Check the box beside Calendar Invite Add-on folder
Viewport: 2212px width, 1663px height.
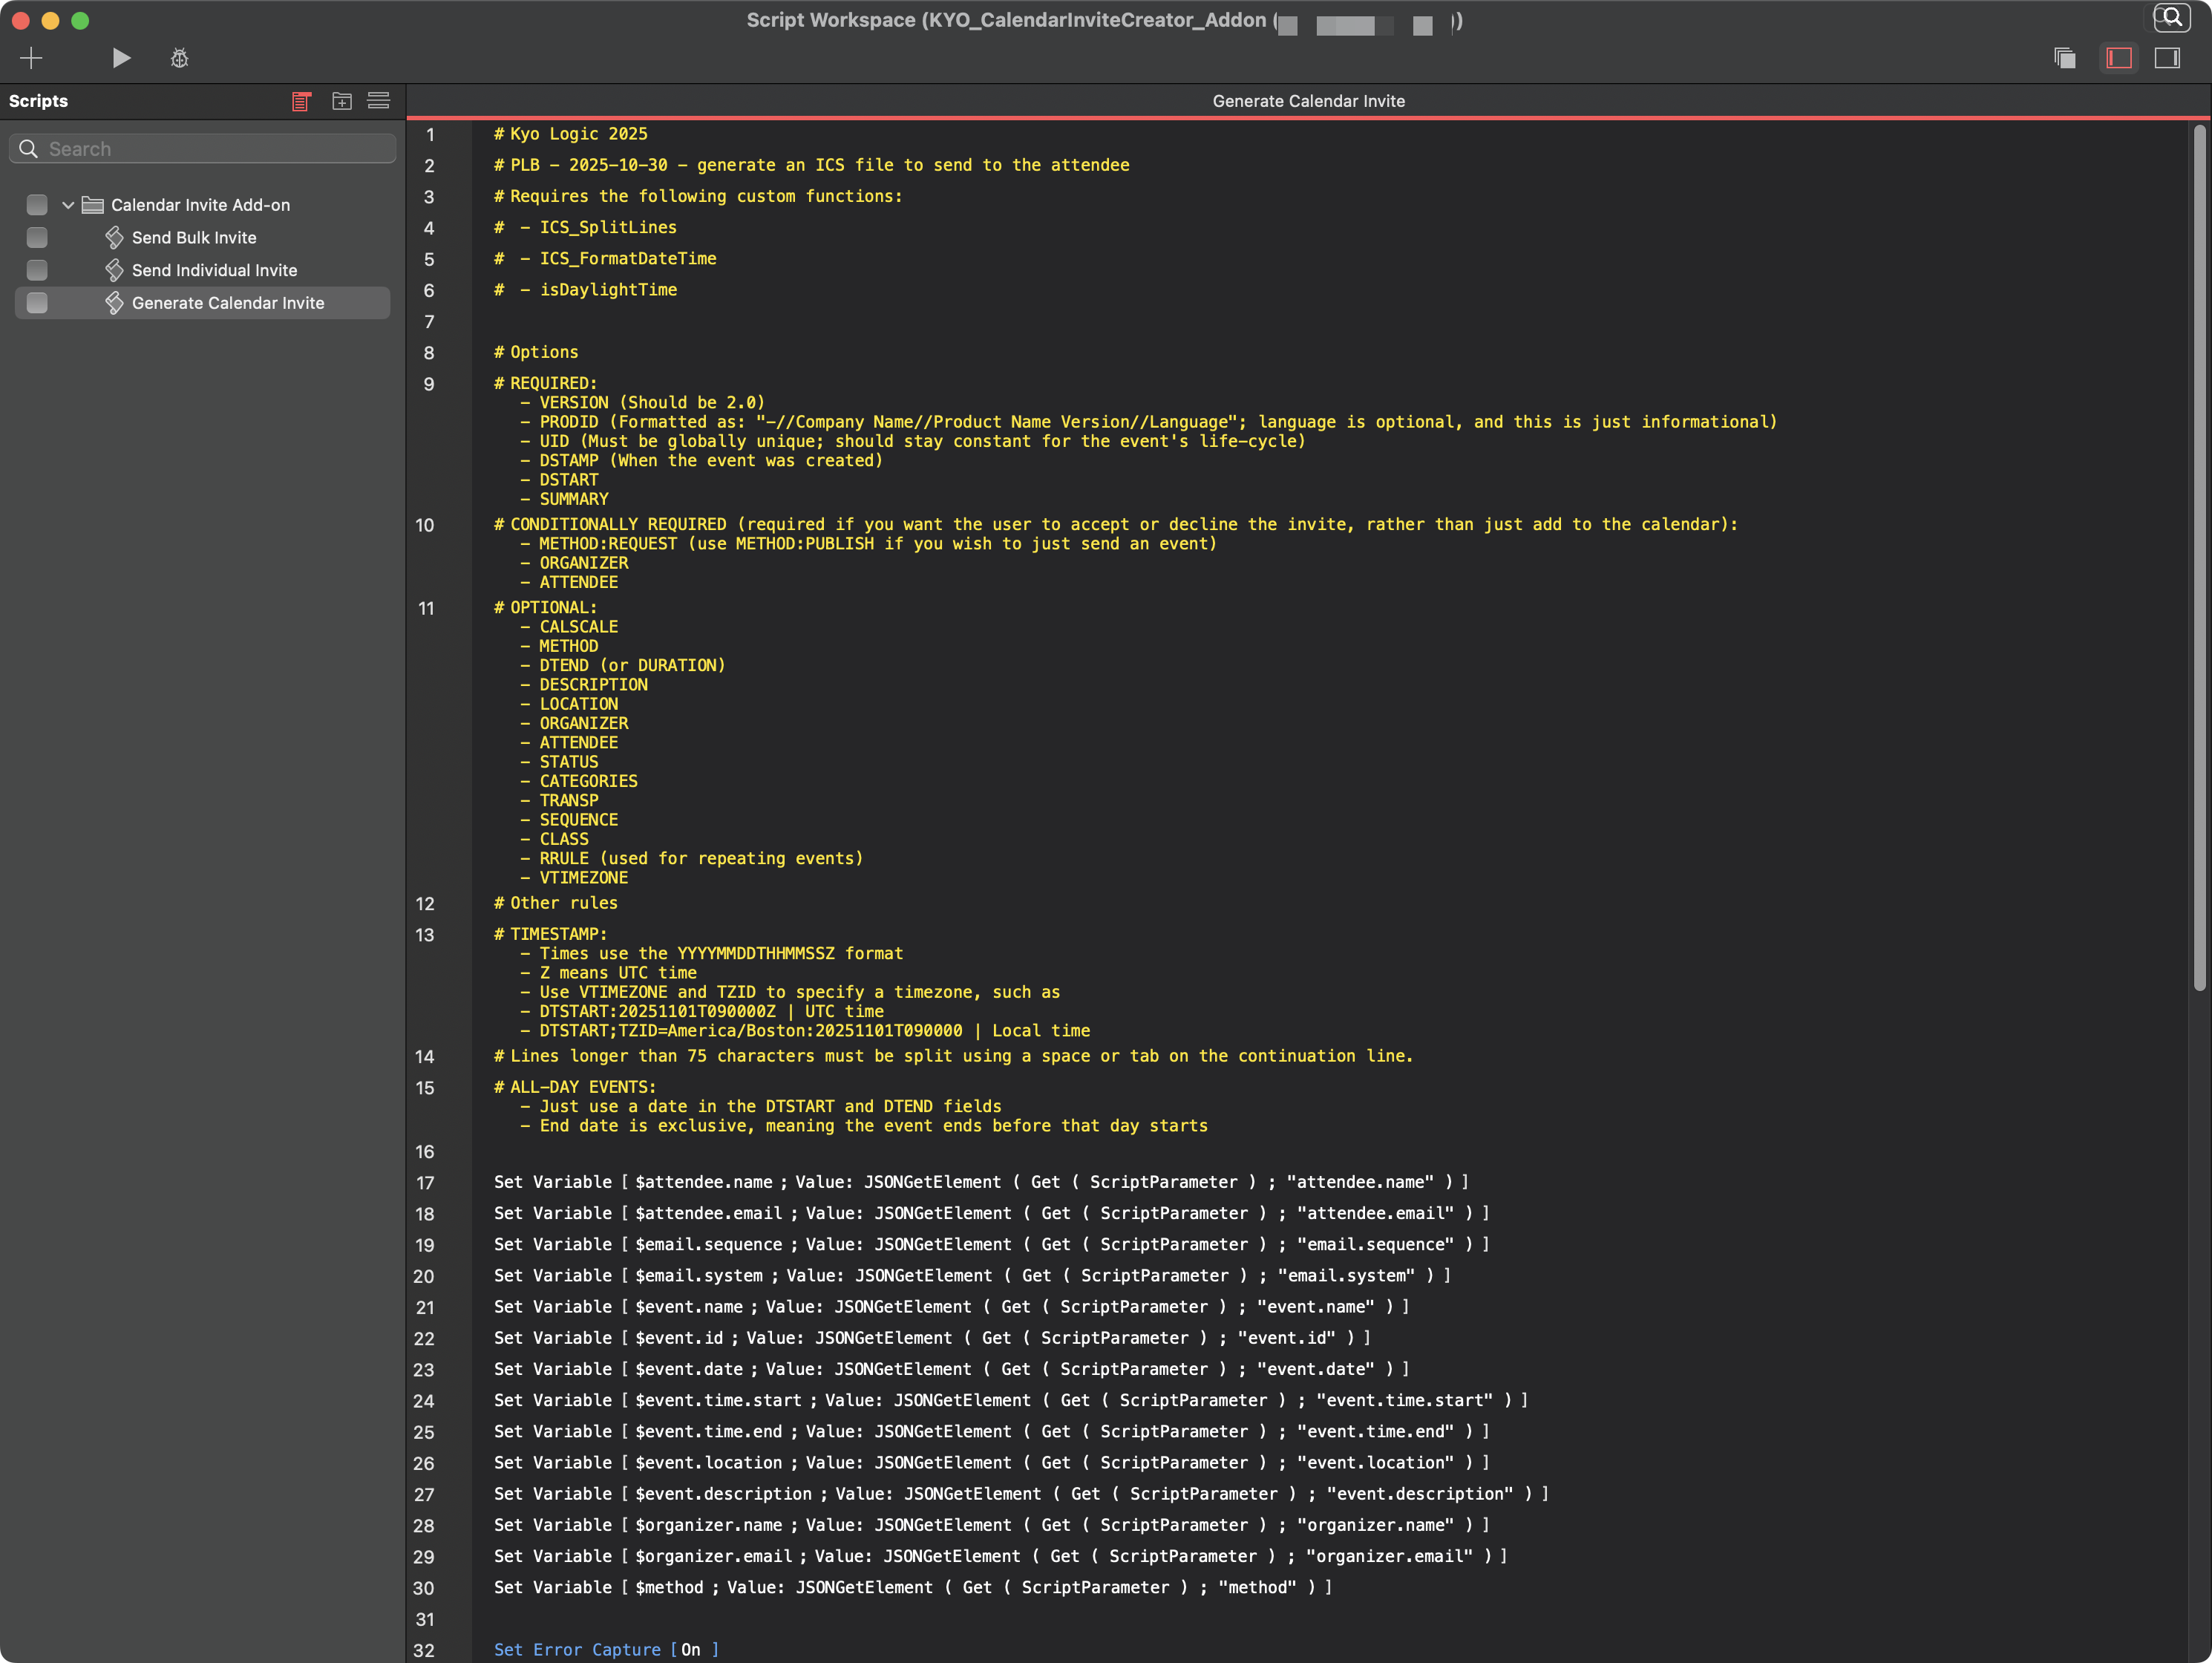37,205
